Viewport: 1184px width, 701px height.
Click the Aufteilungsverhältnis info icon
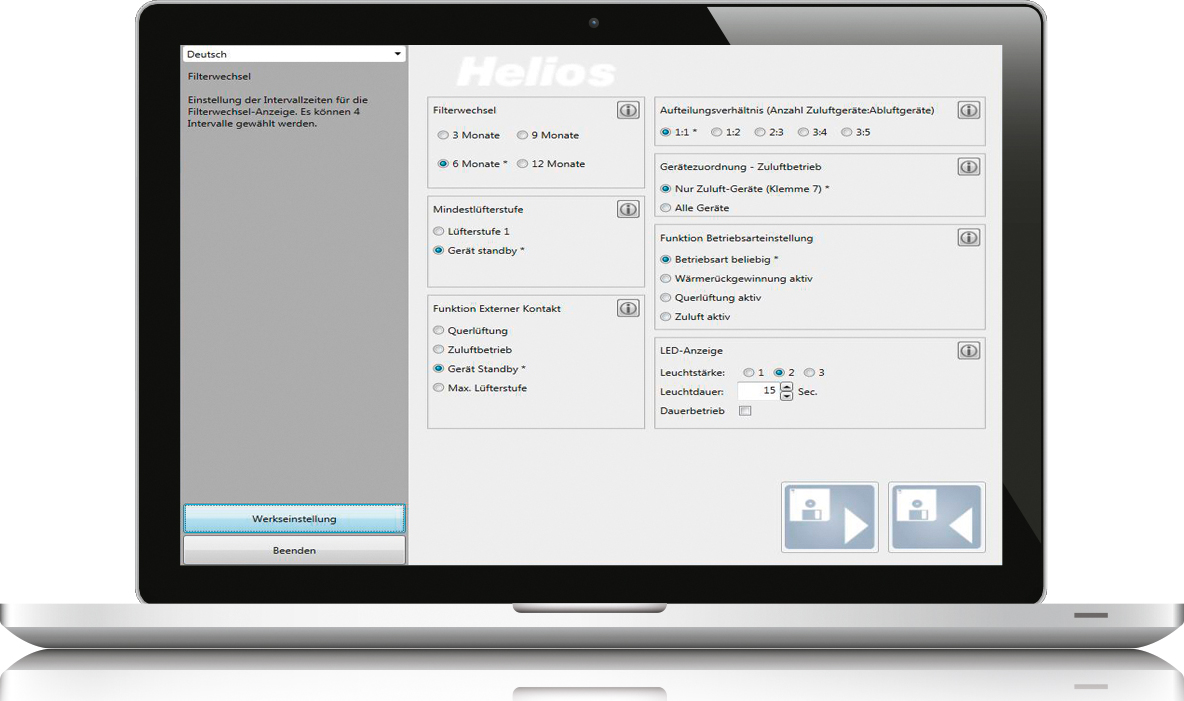pyautogui.click(x=968, y=111)
